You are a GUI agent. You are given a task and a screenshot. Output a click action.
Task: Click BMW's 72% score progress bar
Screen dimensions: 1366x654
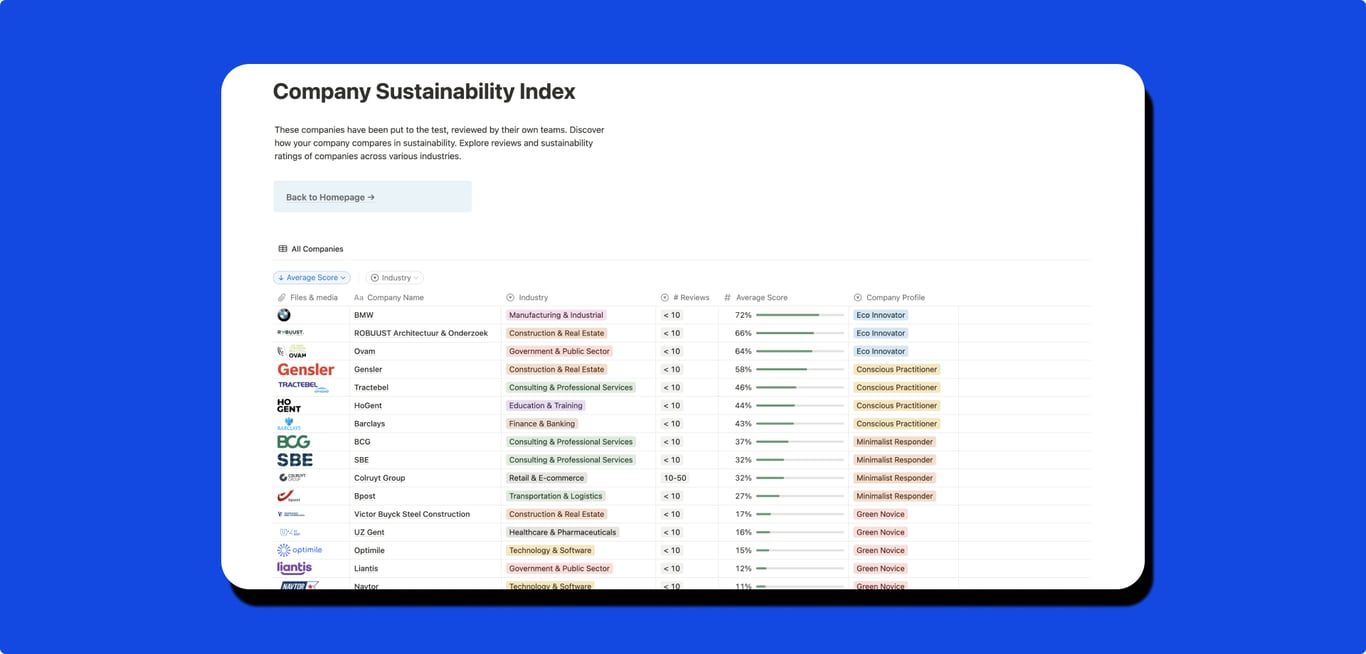click(x=800, y=315)
